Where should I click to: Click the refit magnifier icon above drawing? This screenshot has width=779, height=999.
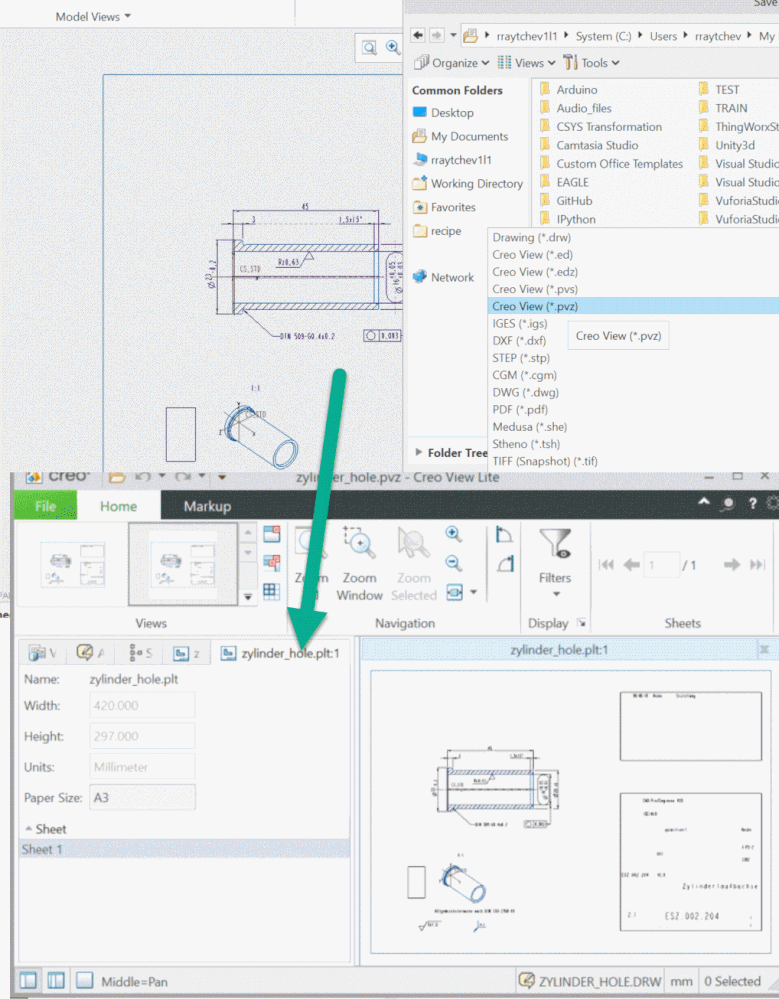(369, 48)
